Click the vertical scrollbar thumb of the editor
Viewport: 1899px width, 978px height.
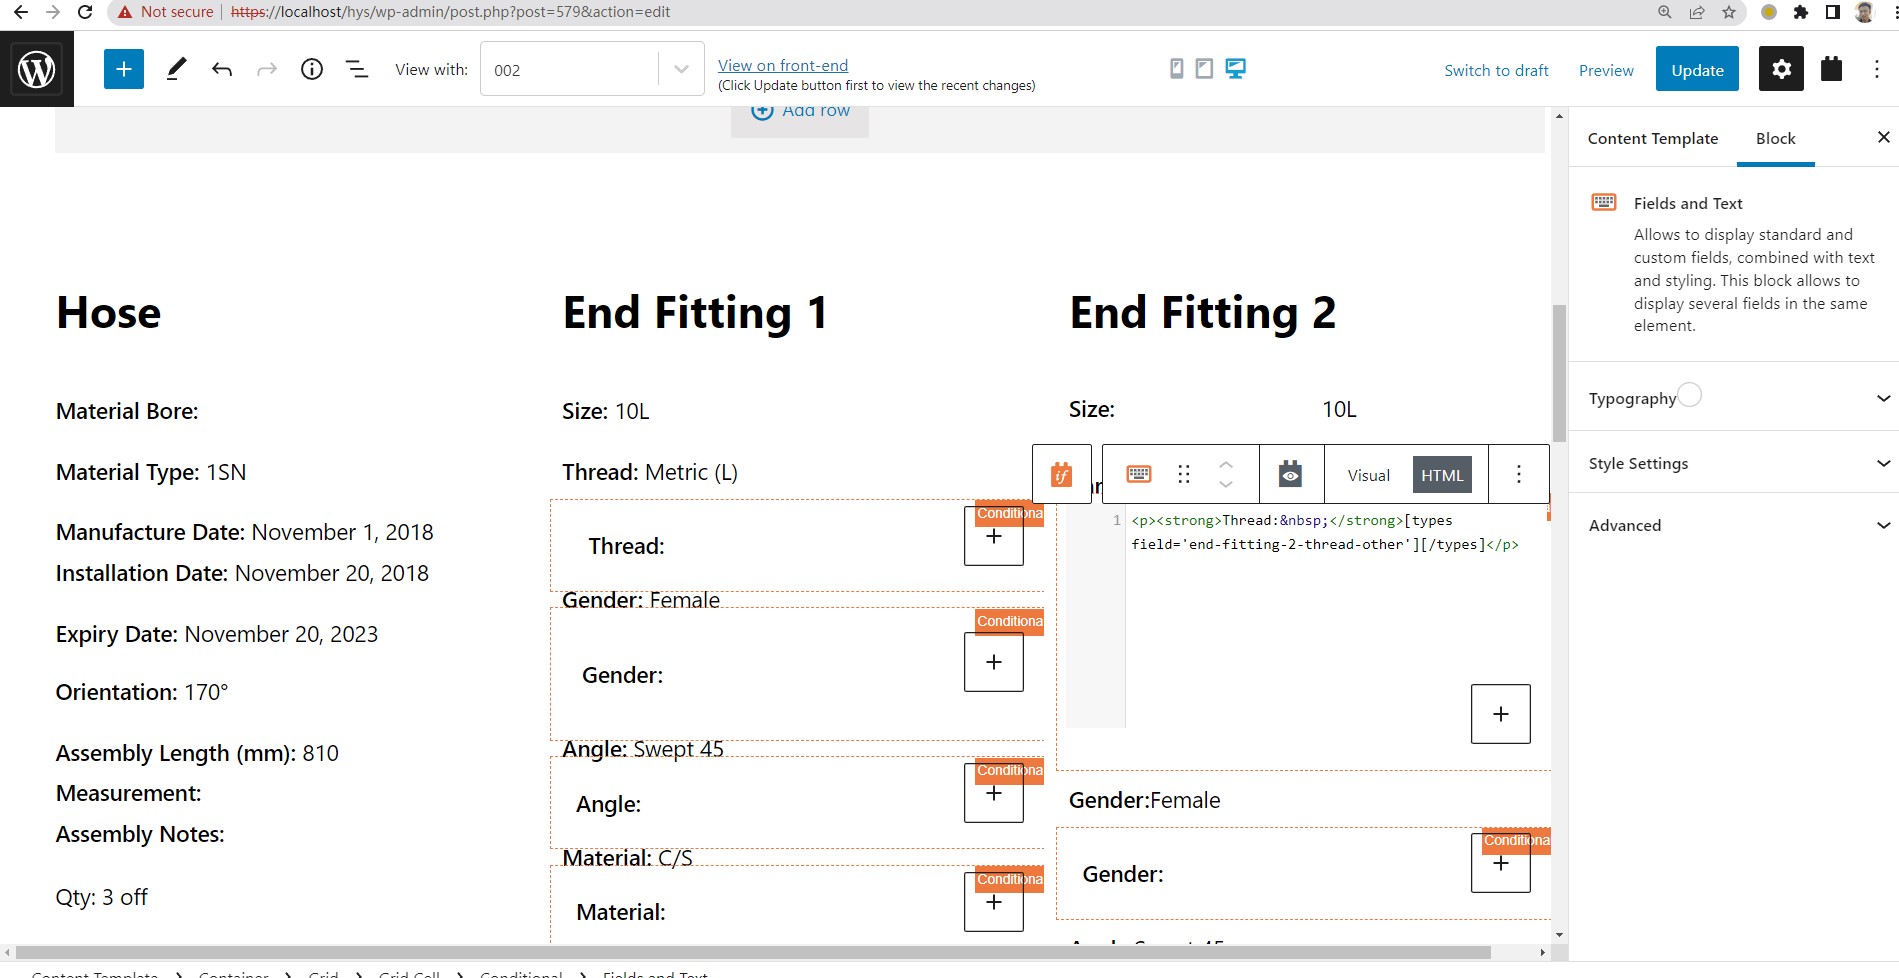[x=1559, y=373]
